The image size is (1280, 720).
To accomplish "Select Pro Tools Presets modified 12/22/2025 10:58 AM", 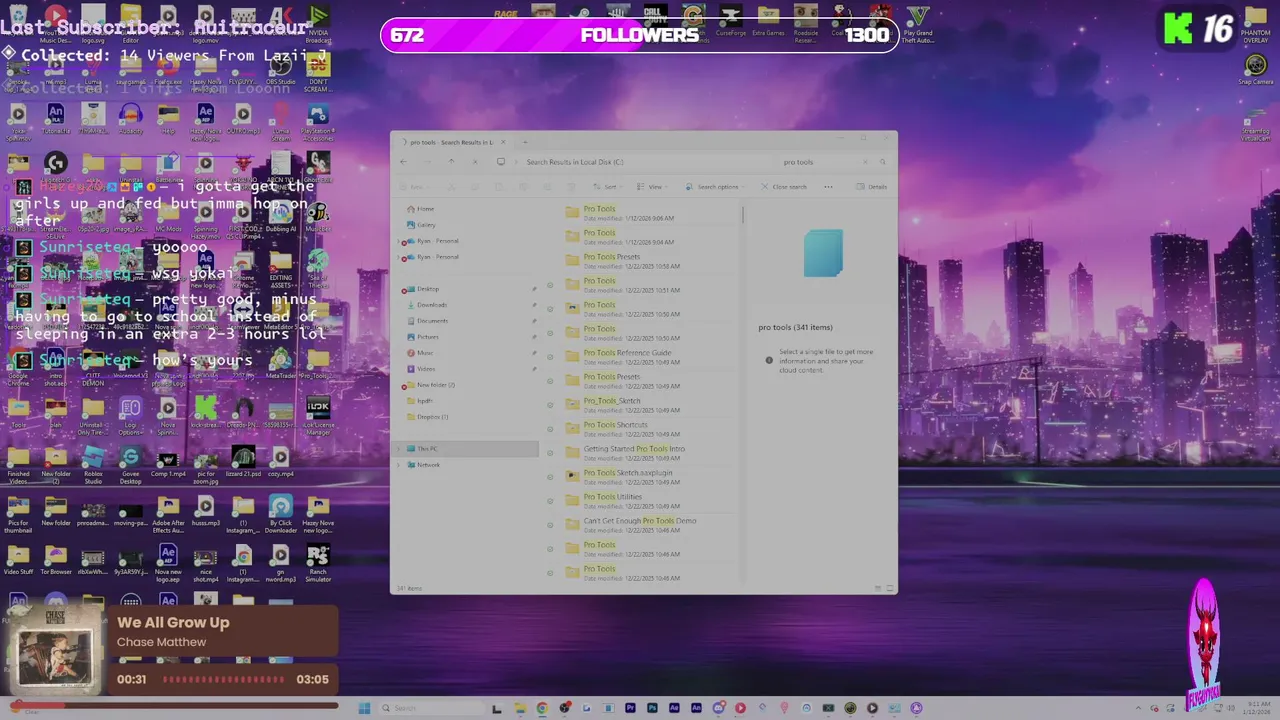I will click(x=650, y=261).
